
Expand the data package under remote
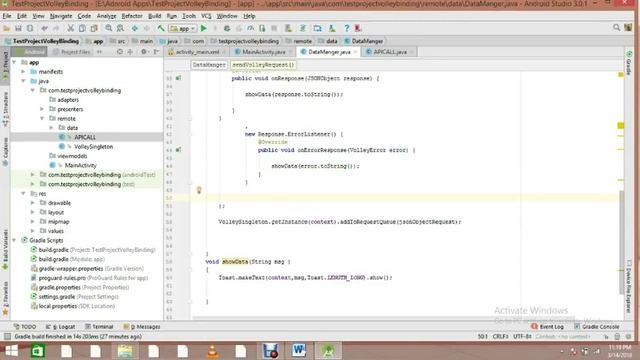click(51, 128)
